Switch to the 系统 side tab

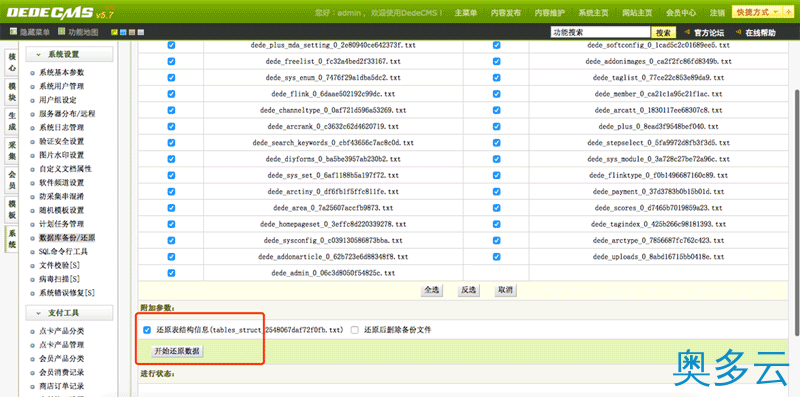tap(12, 240)
